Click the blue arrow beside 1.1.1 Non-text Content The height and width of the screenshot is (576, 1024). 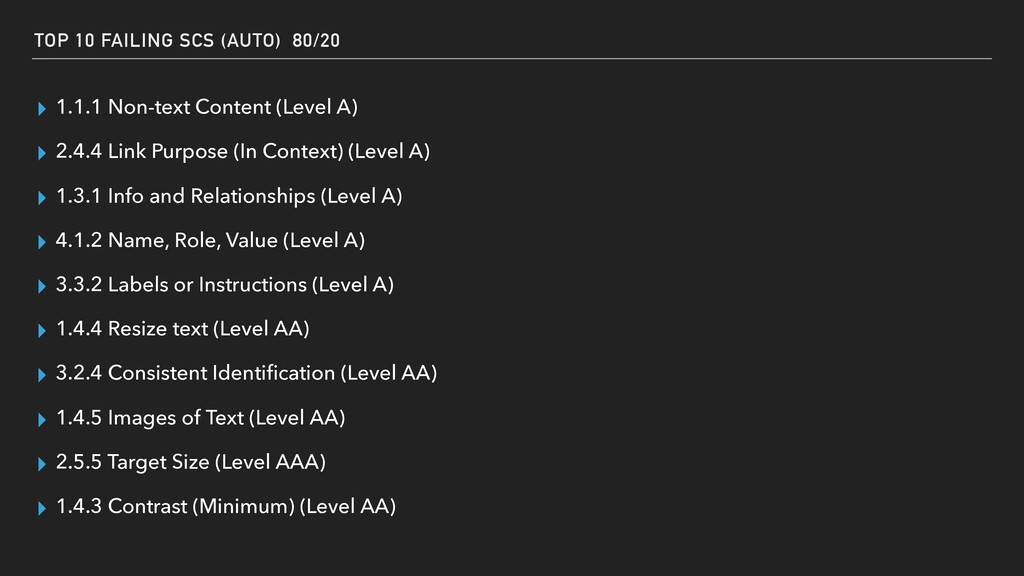(42, 108)
